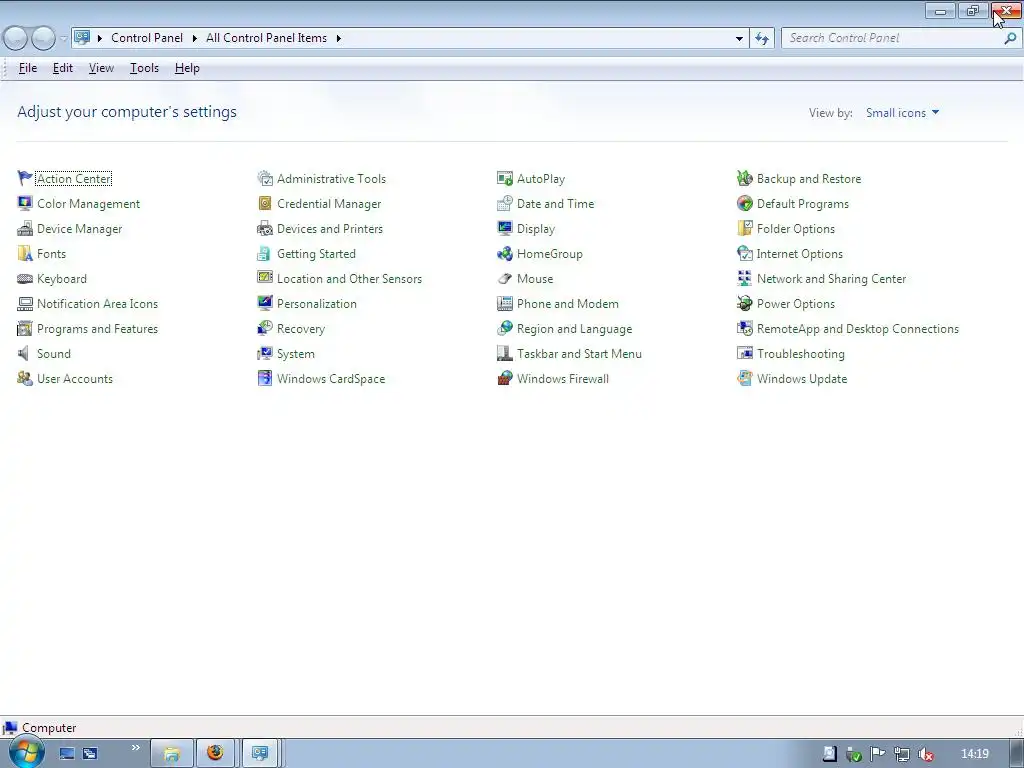Screen dimensions: 1024x768
Task: Open the File menu
Action: pos(27,68)
